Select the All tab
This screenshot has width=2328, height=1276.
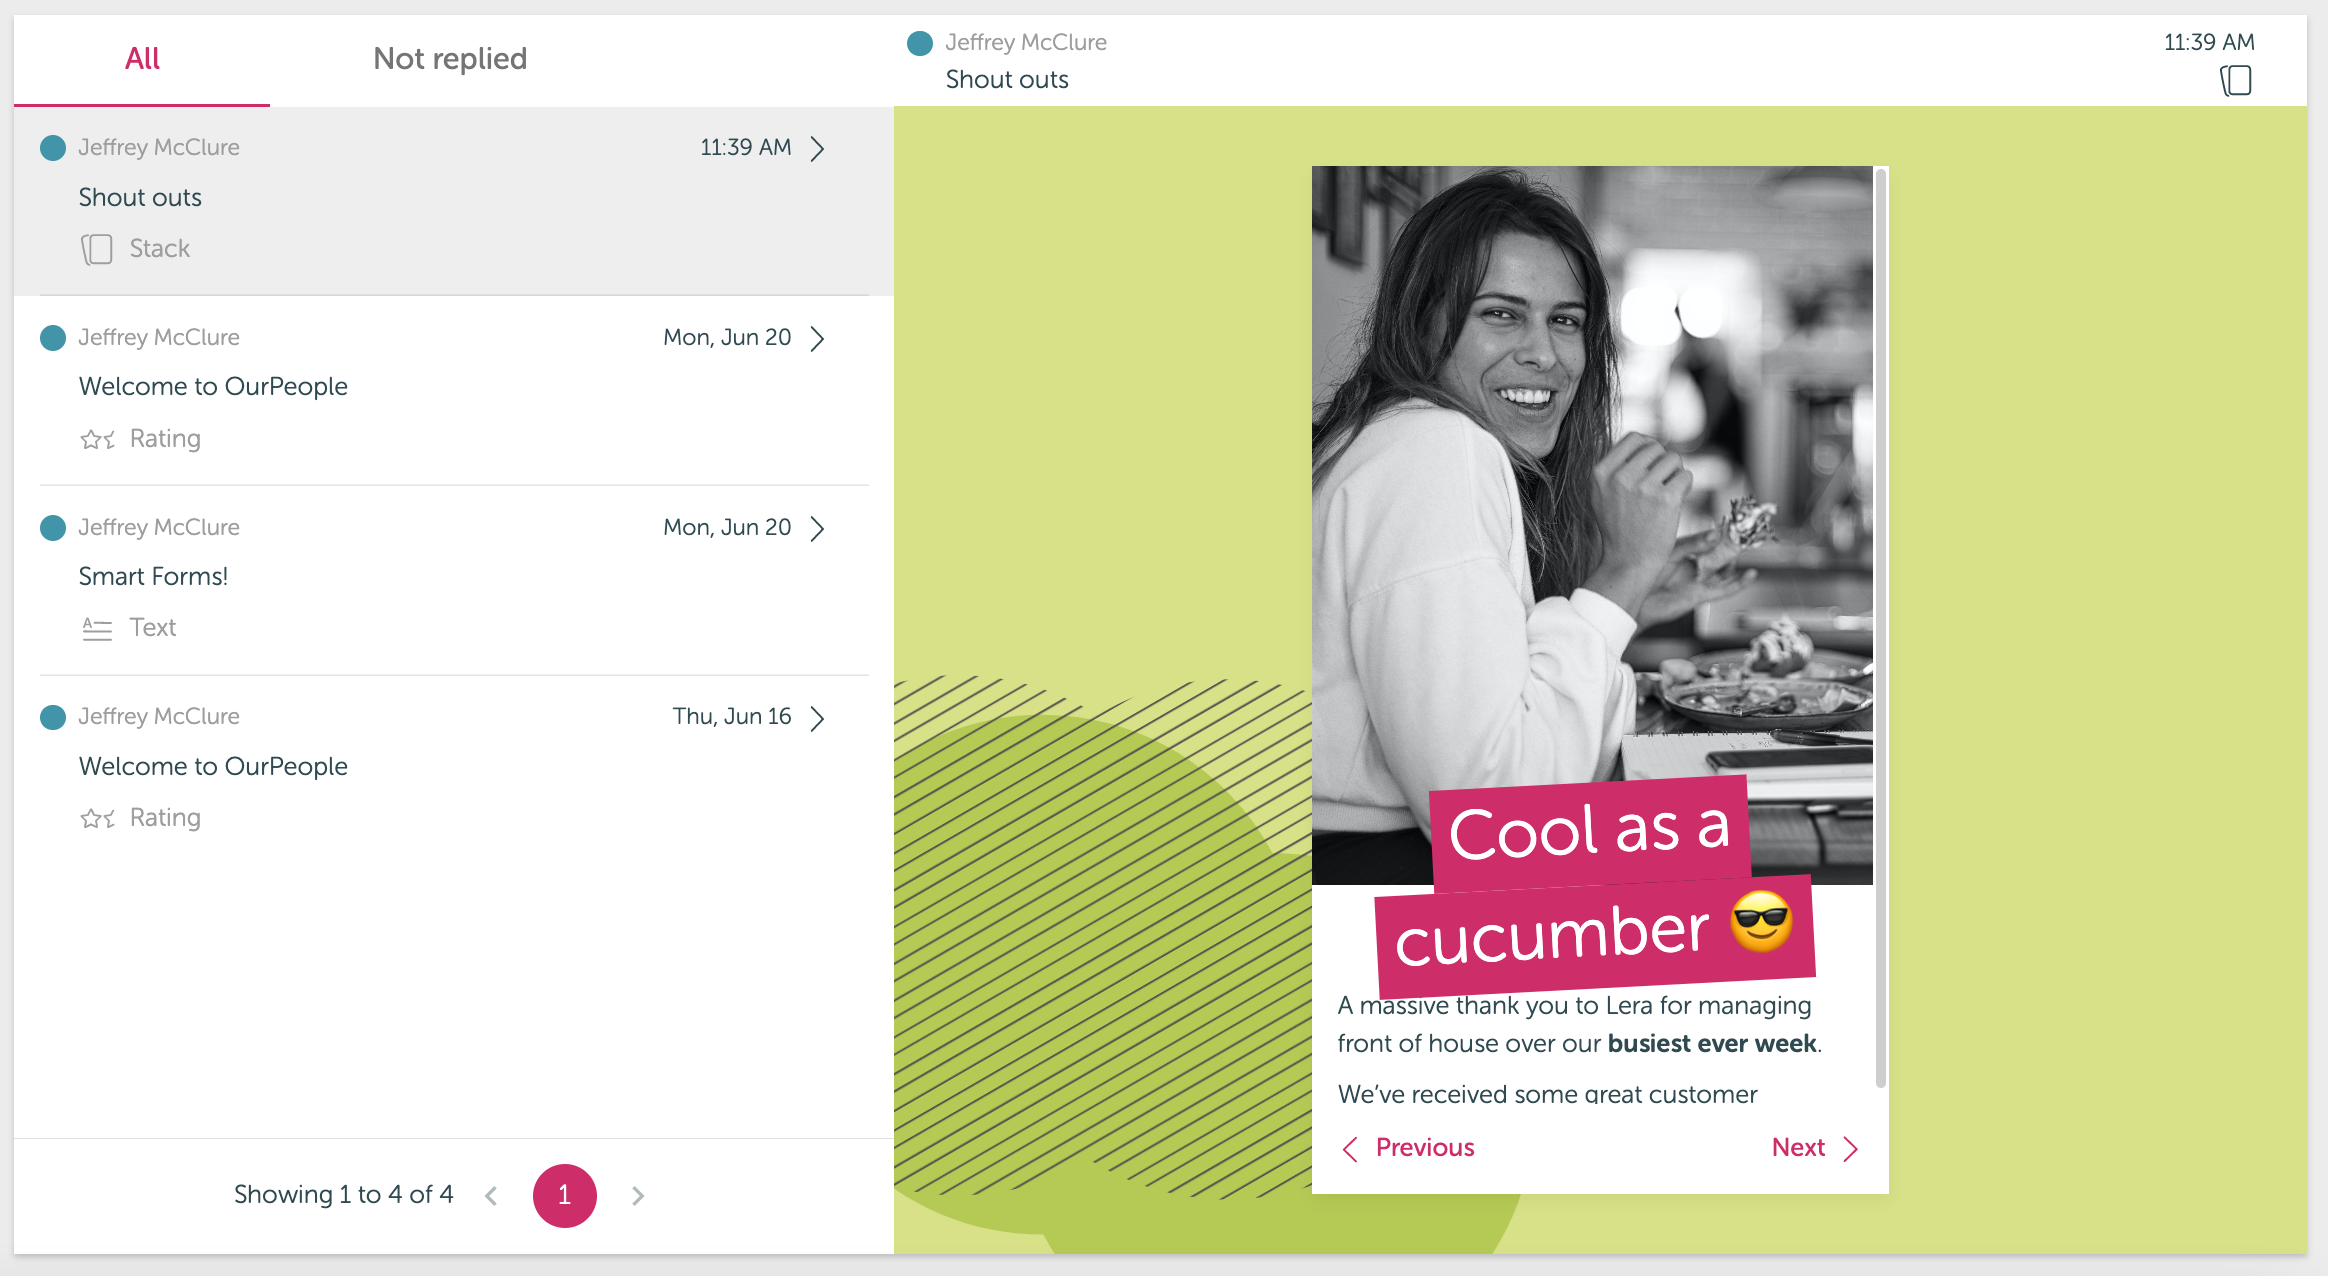pyautogui.click(x=142, y=59)
